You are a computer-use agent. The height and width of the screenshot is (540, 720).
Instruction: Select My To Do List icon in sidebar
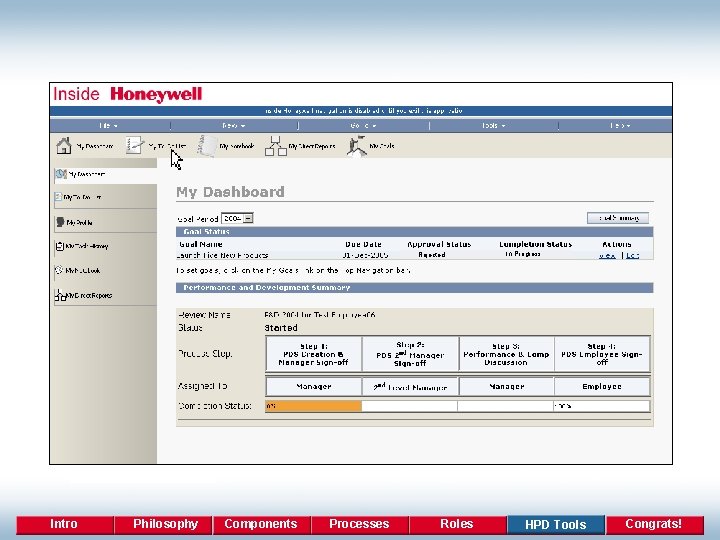tap(58, 197)
